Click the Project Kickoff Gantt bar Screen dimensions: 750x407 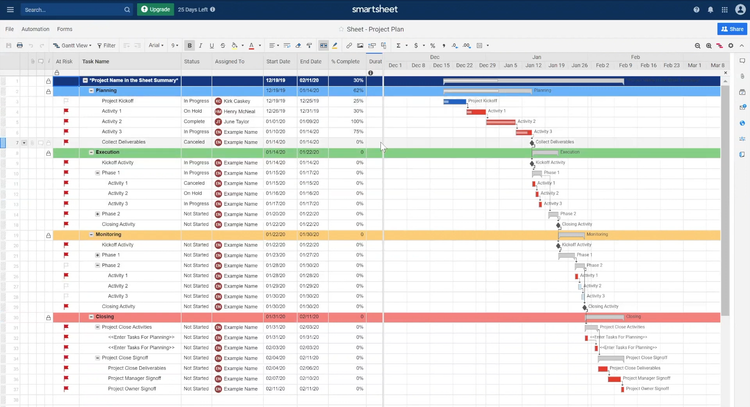(x=454, y=101)
